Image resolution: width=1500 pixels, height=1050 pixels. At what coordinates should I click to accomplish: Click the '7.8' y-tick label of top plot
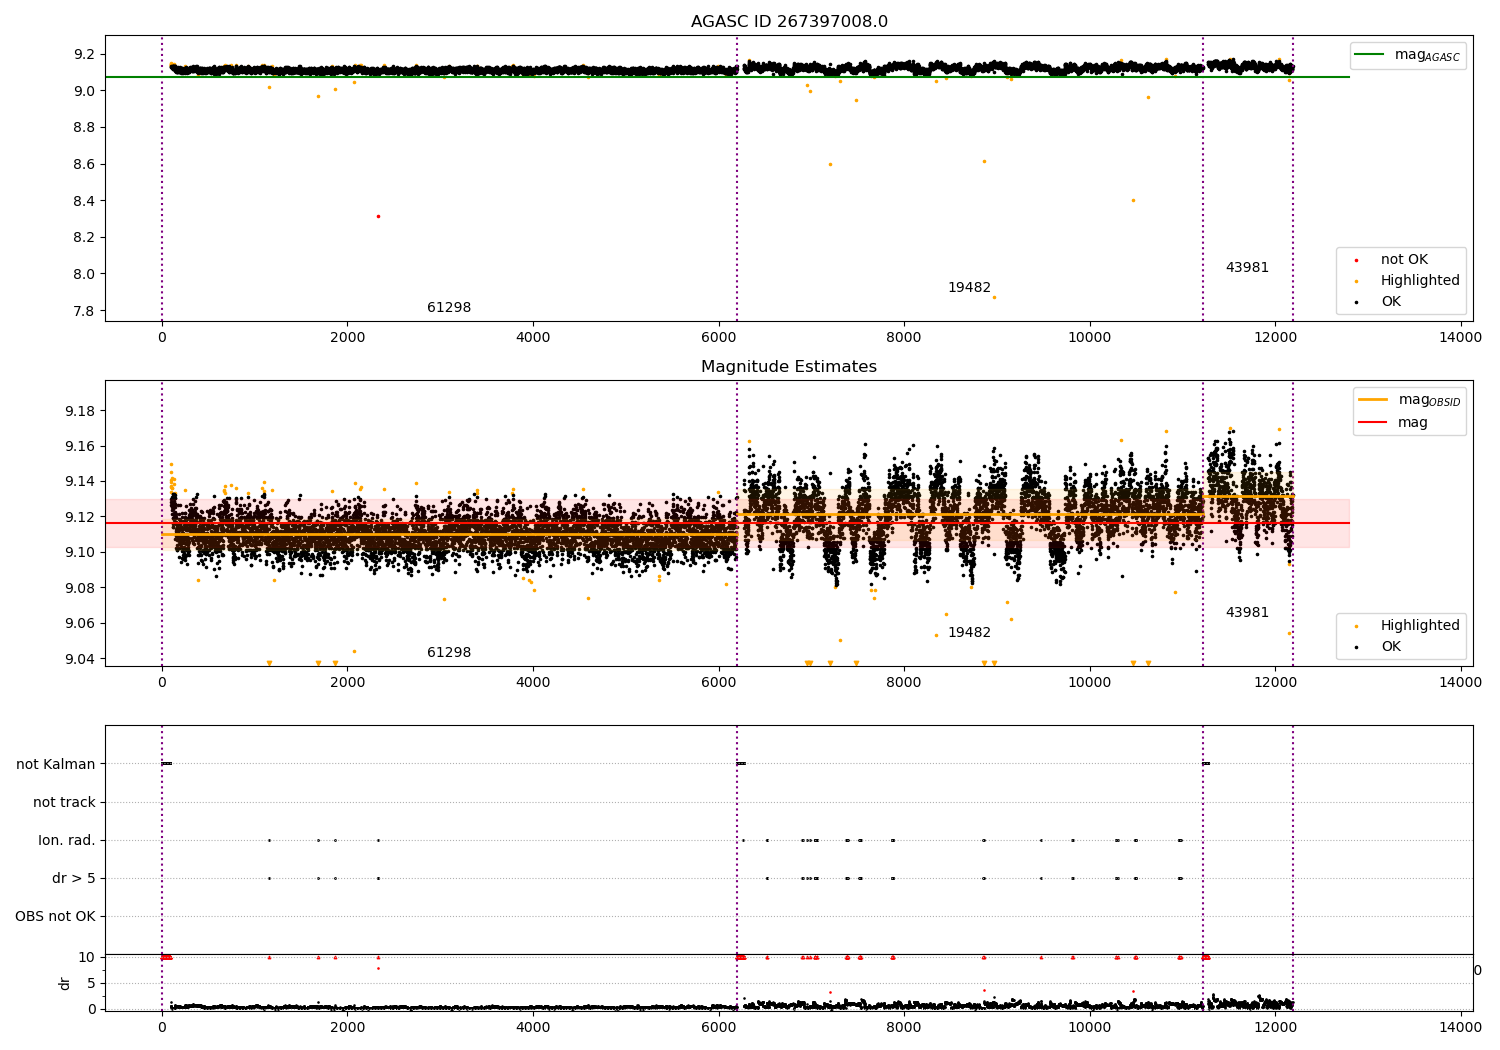click(86, 311)
